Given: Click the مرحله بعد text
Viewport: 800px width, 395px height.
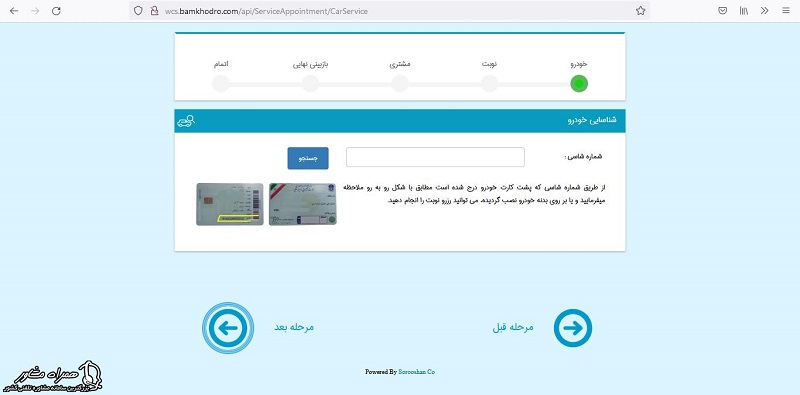Looking at the screenshot, I should [294, 327].
